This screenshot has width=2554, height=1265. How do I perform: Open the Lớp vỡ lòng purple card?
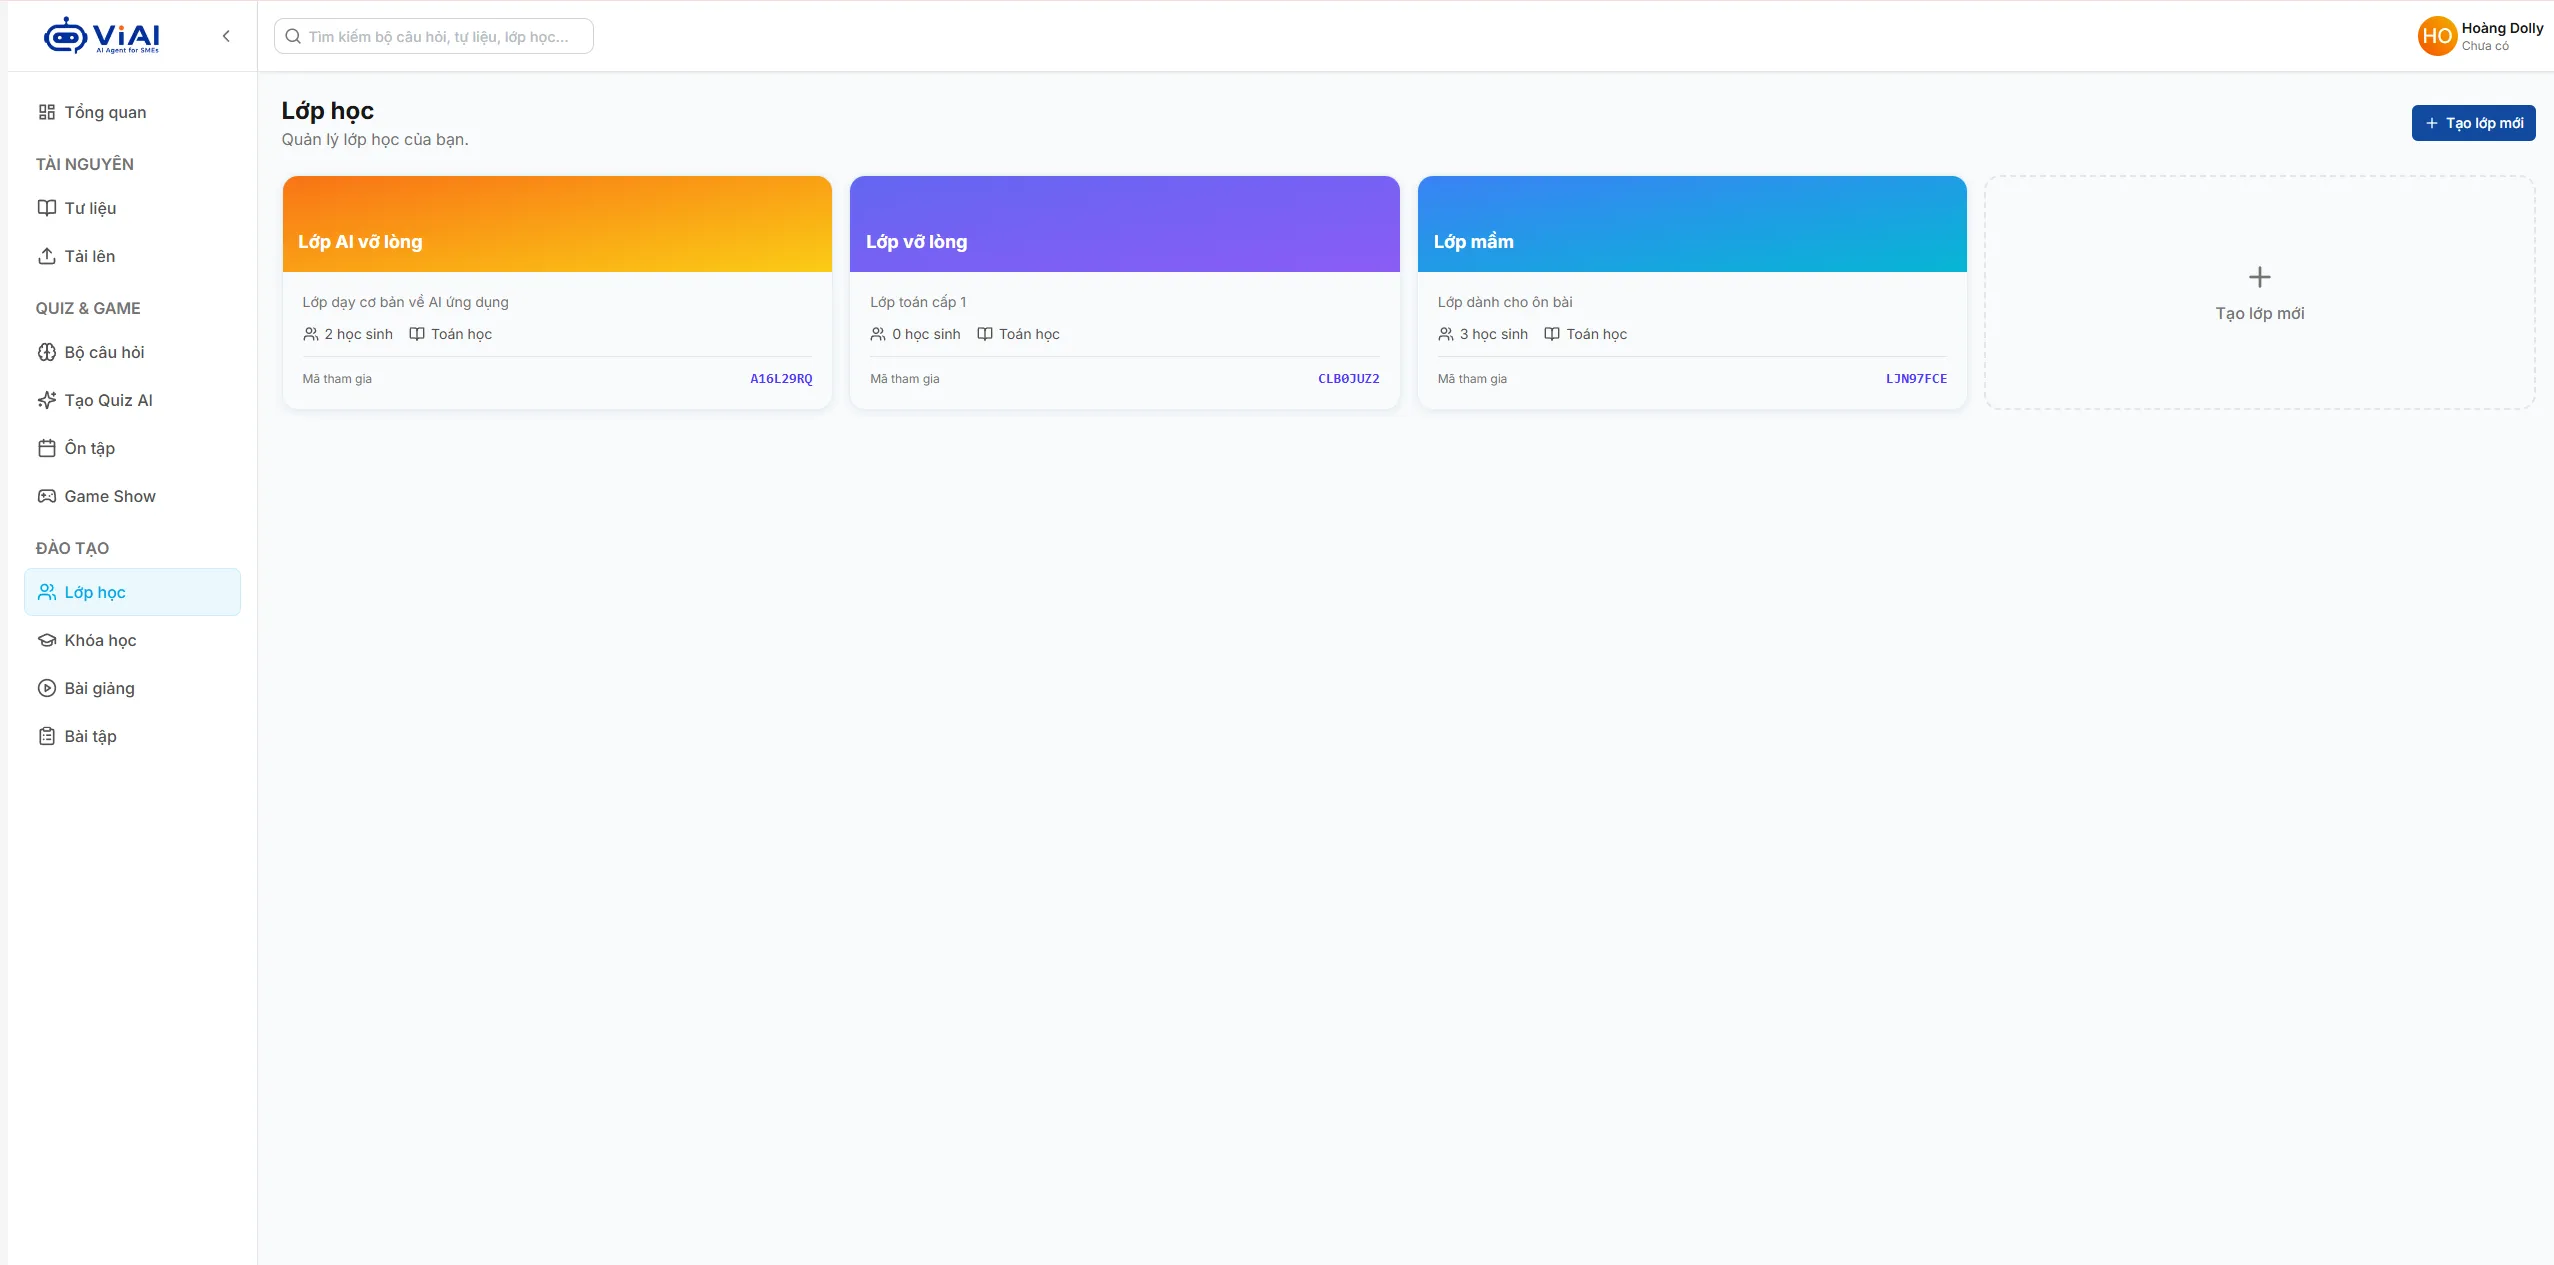point(1124,293)
